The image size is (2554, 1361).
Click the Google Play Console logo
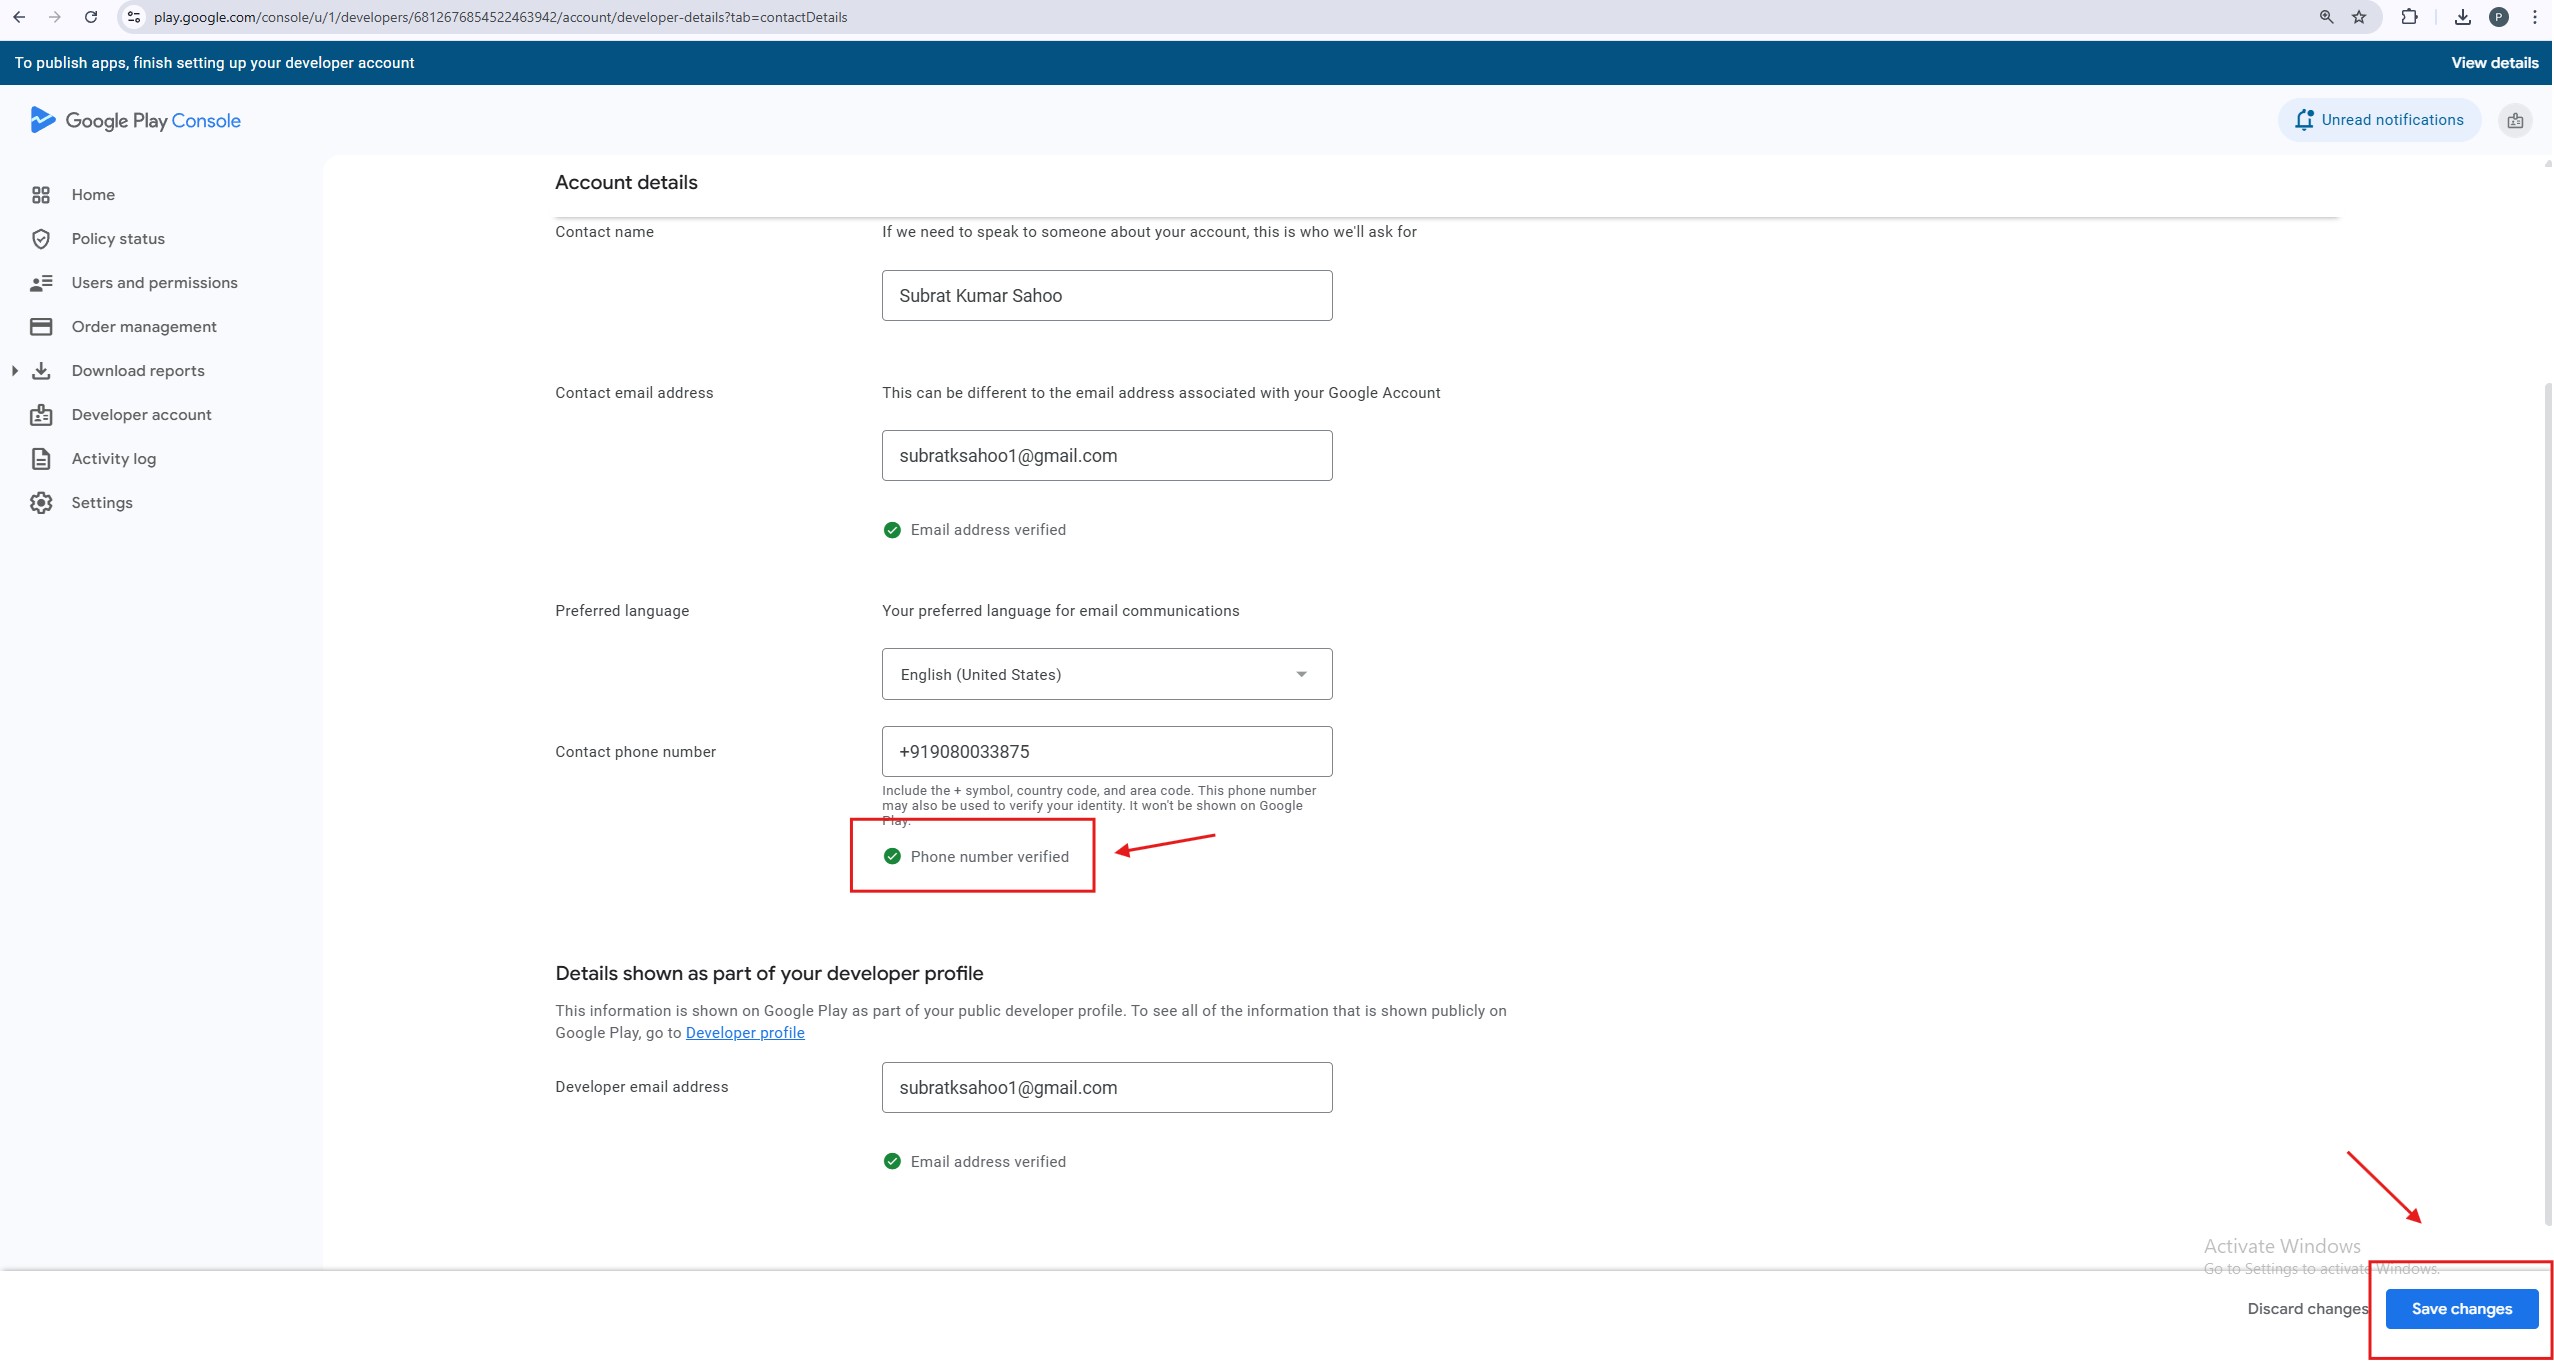[135, 121]
